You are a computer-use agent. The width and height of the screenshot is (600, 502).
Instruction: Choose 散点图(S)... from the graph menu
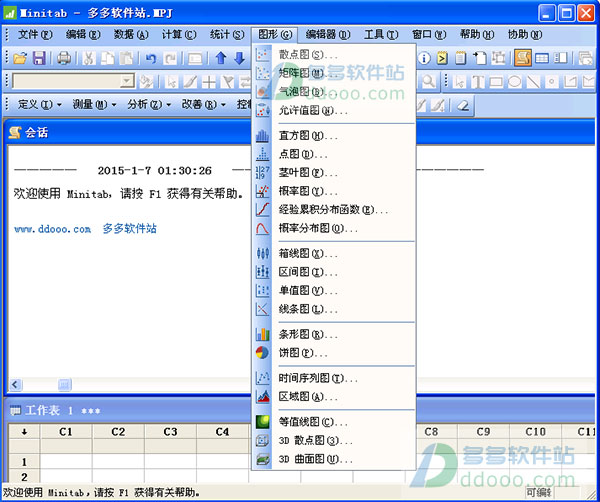pos(334,55)
